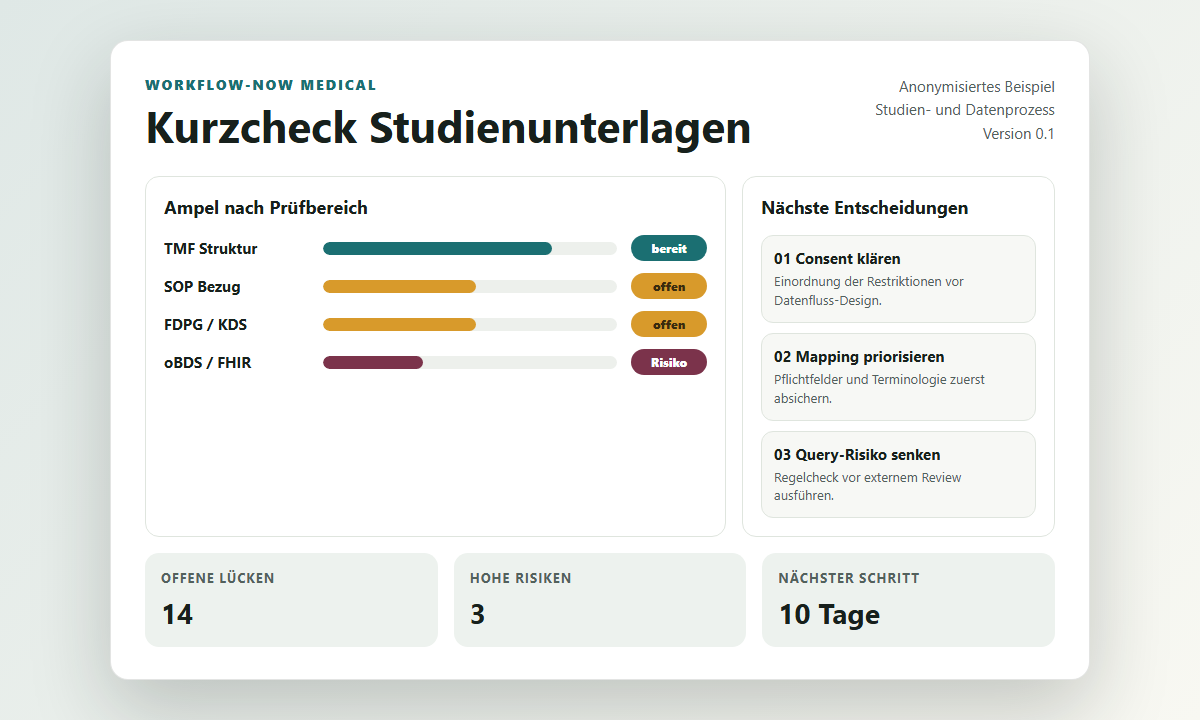Open the '03 Query-Risiko senken' card
Viewport: 1200px width, 720px height.
coord(898,475)
